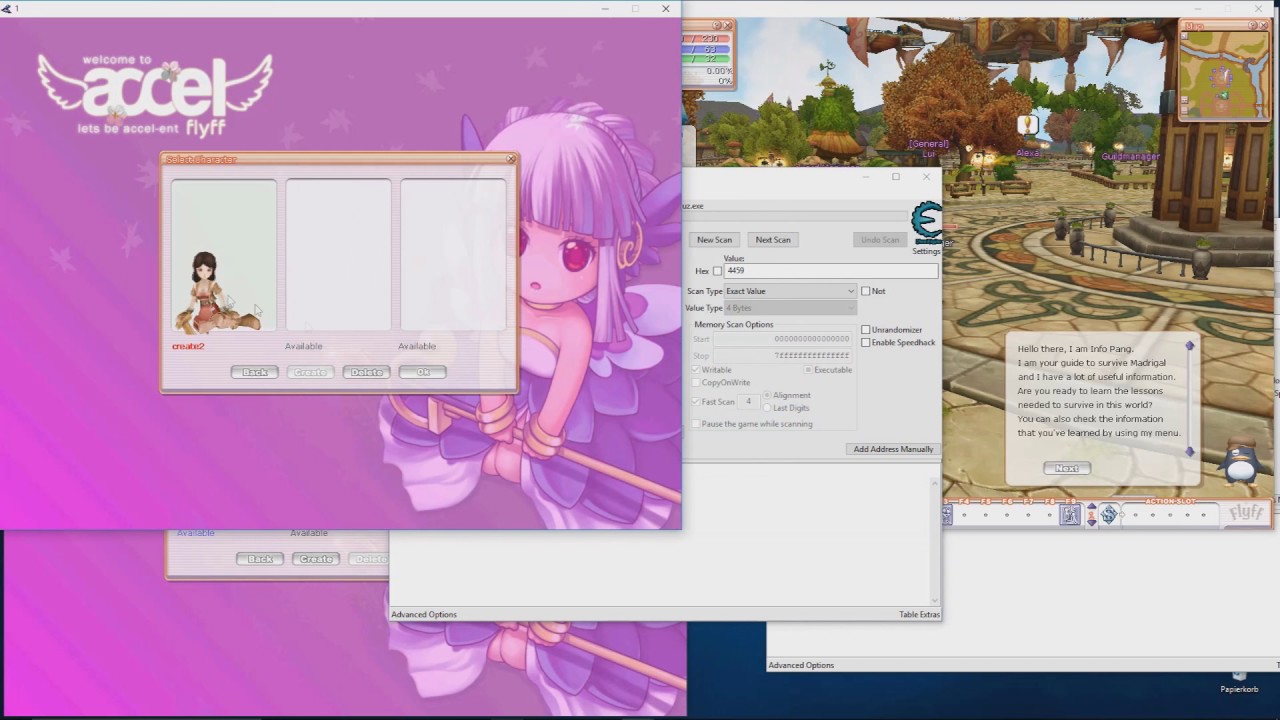
Task: Click the Next Scan button
Action: [x=773, y=240]
